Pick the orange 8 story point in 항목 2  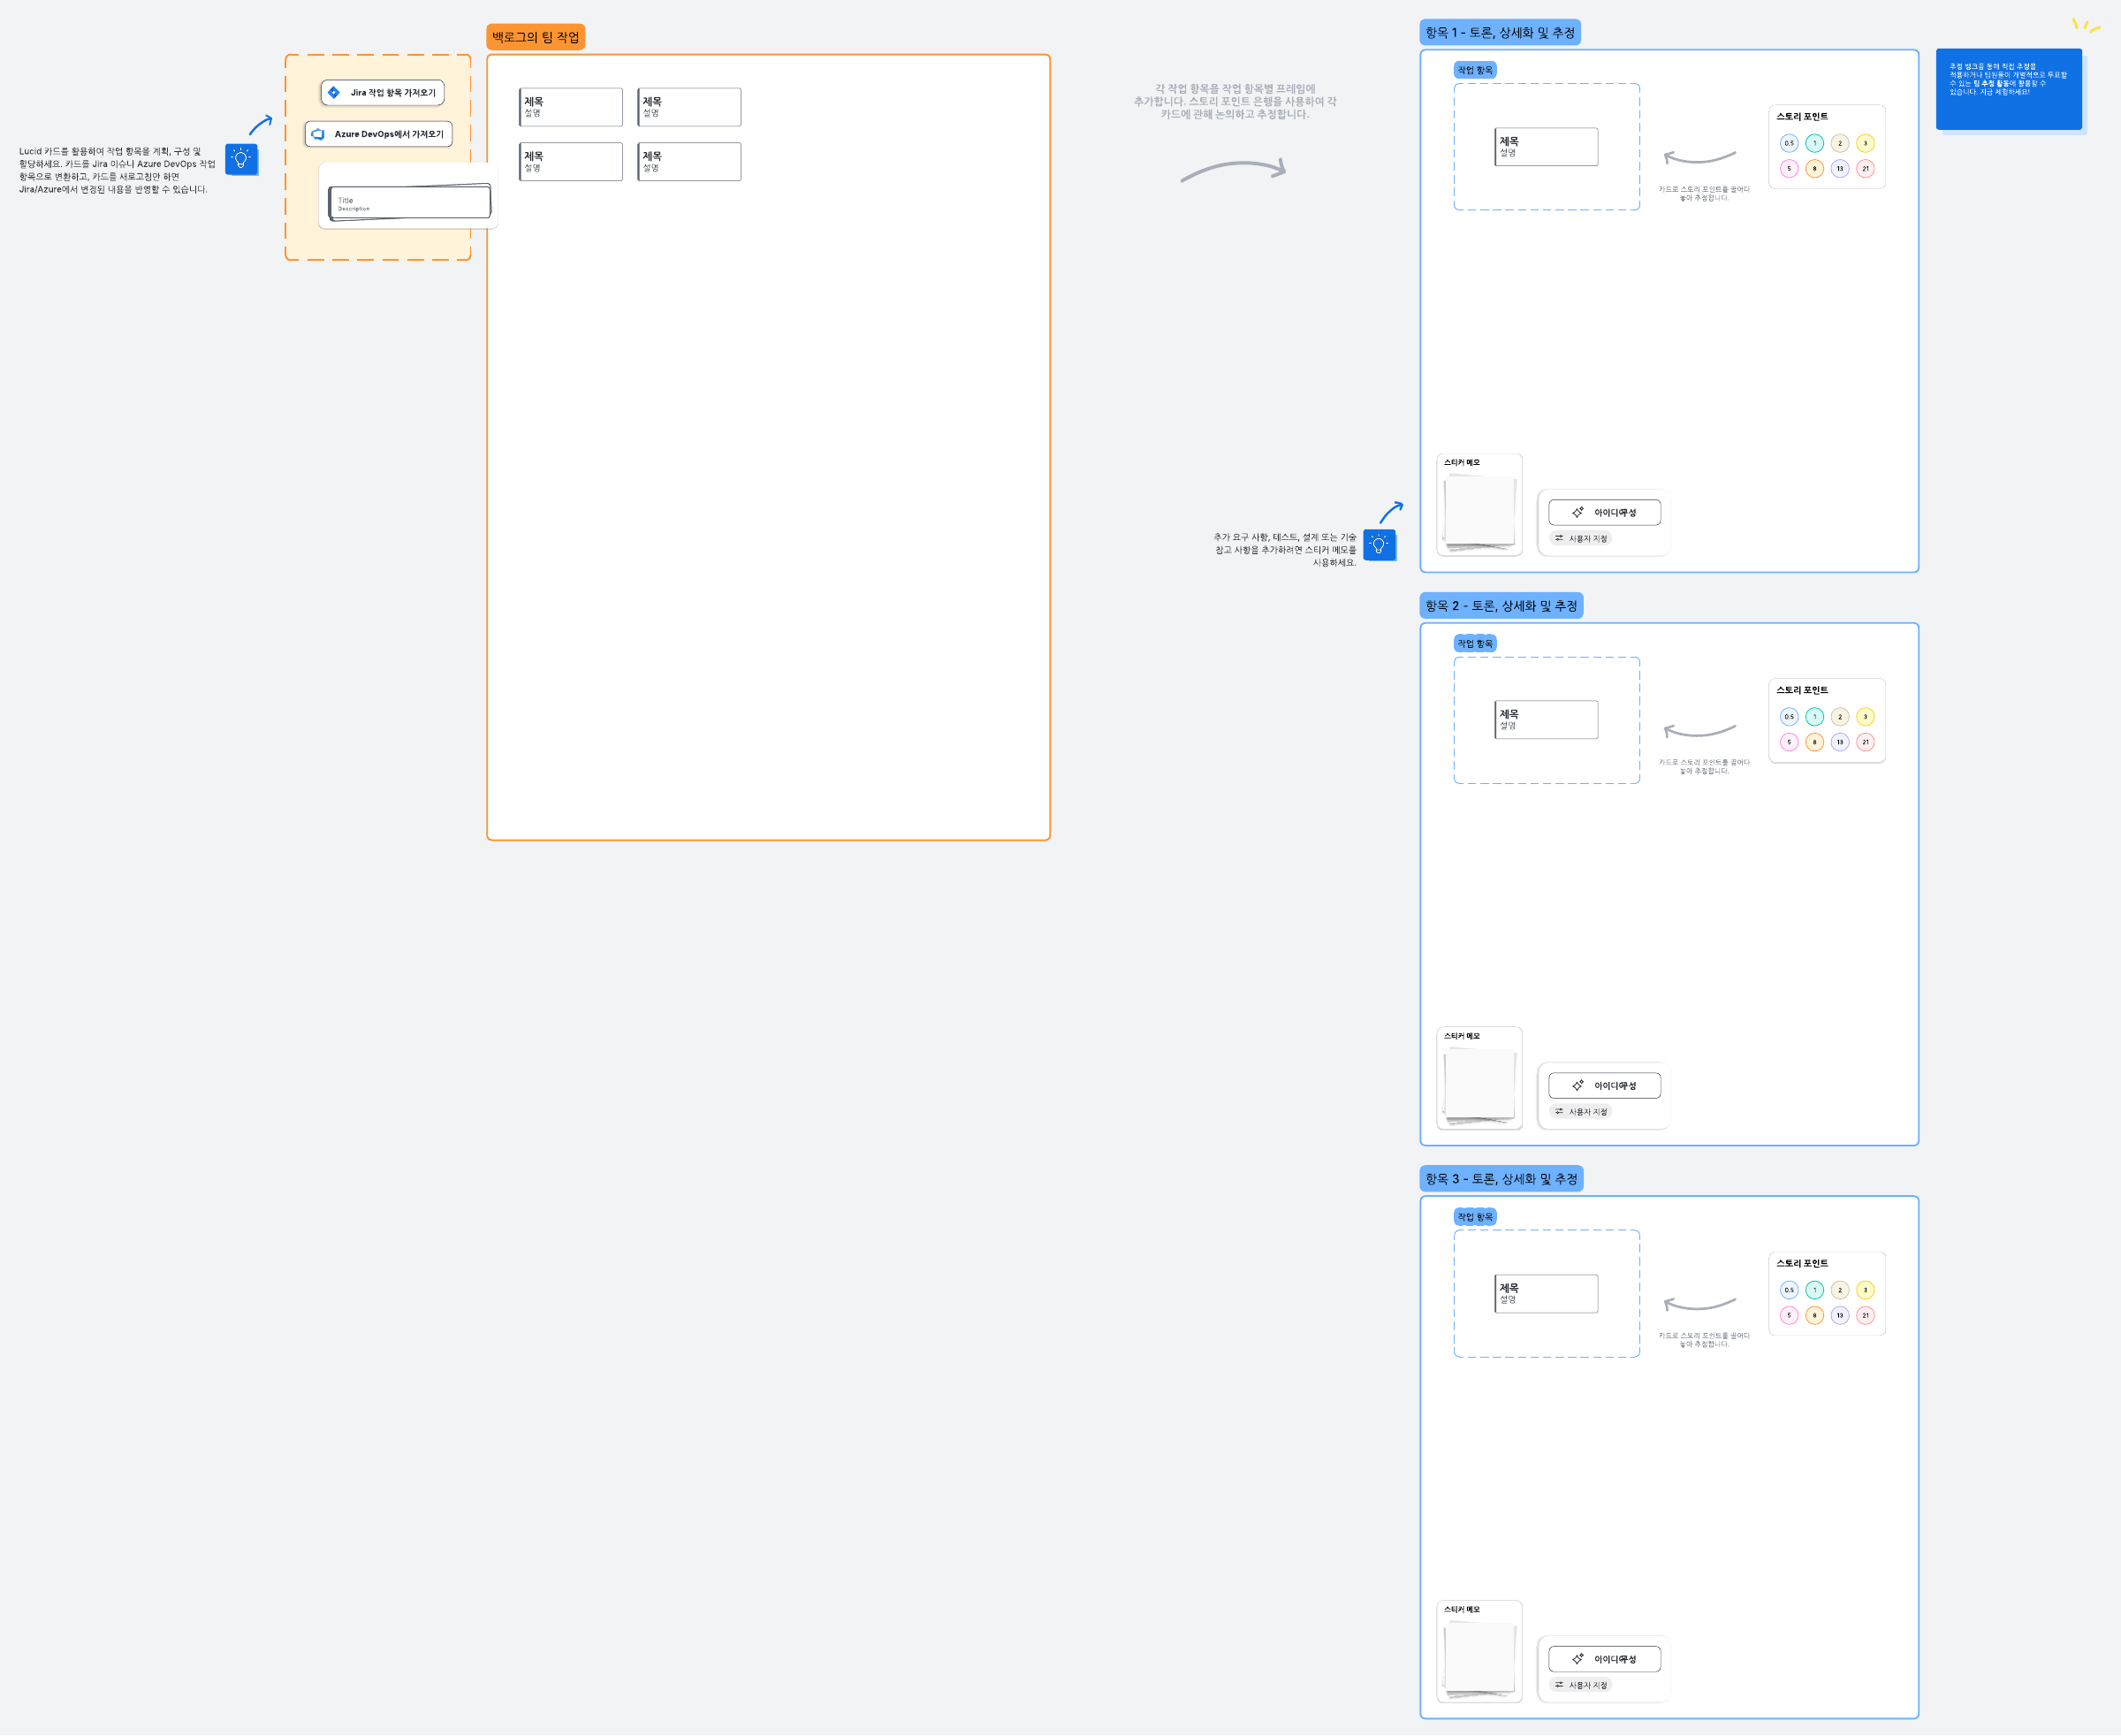pos(1814,742)
